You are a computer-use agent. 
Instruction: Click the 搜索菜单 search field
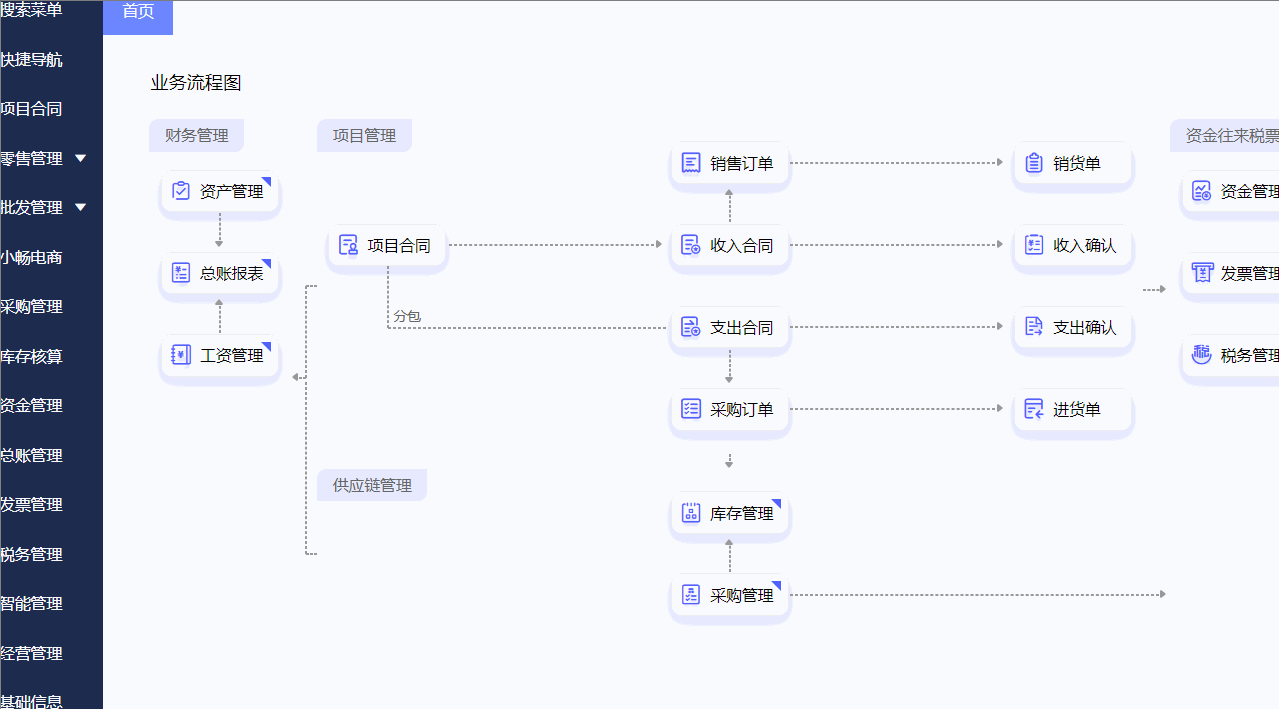point(32,10)
